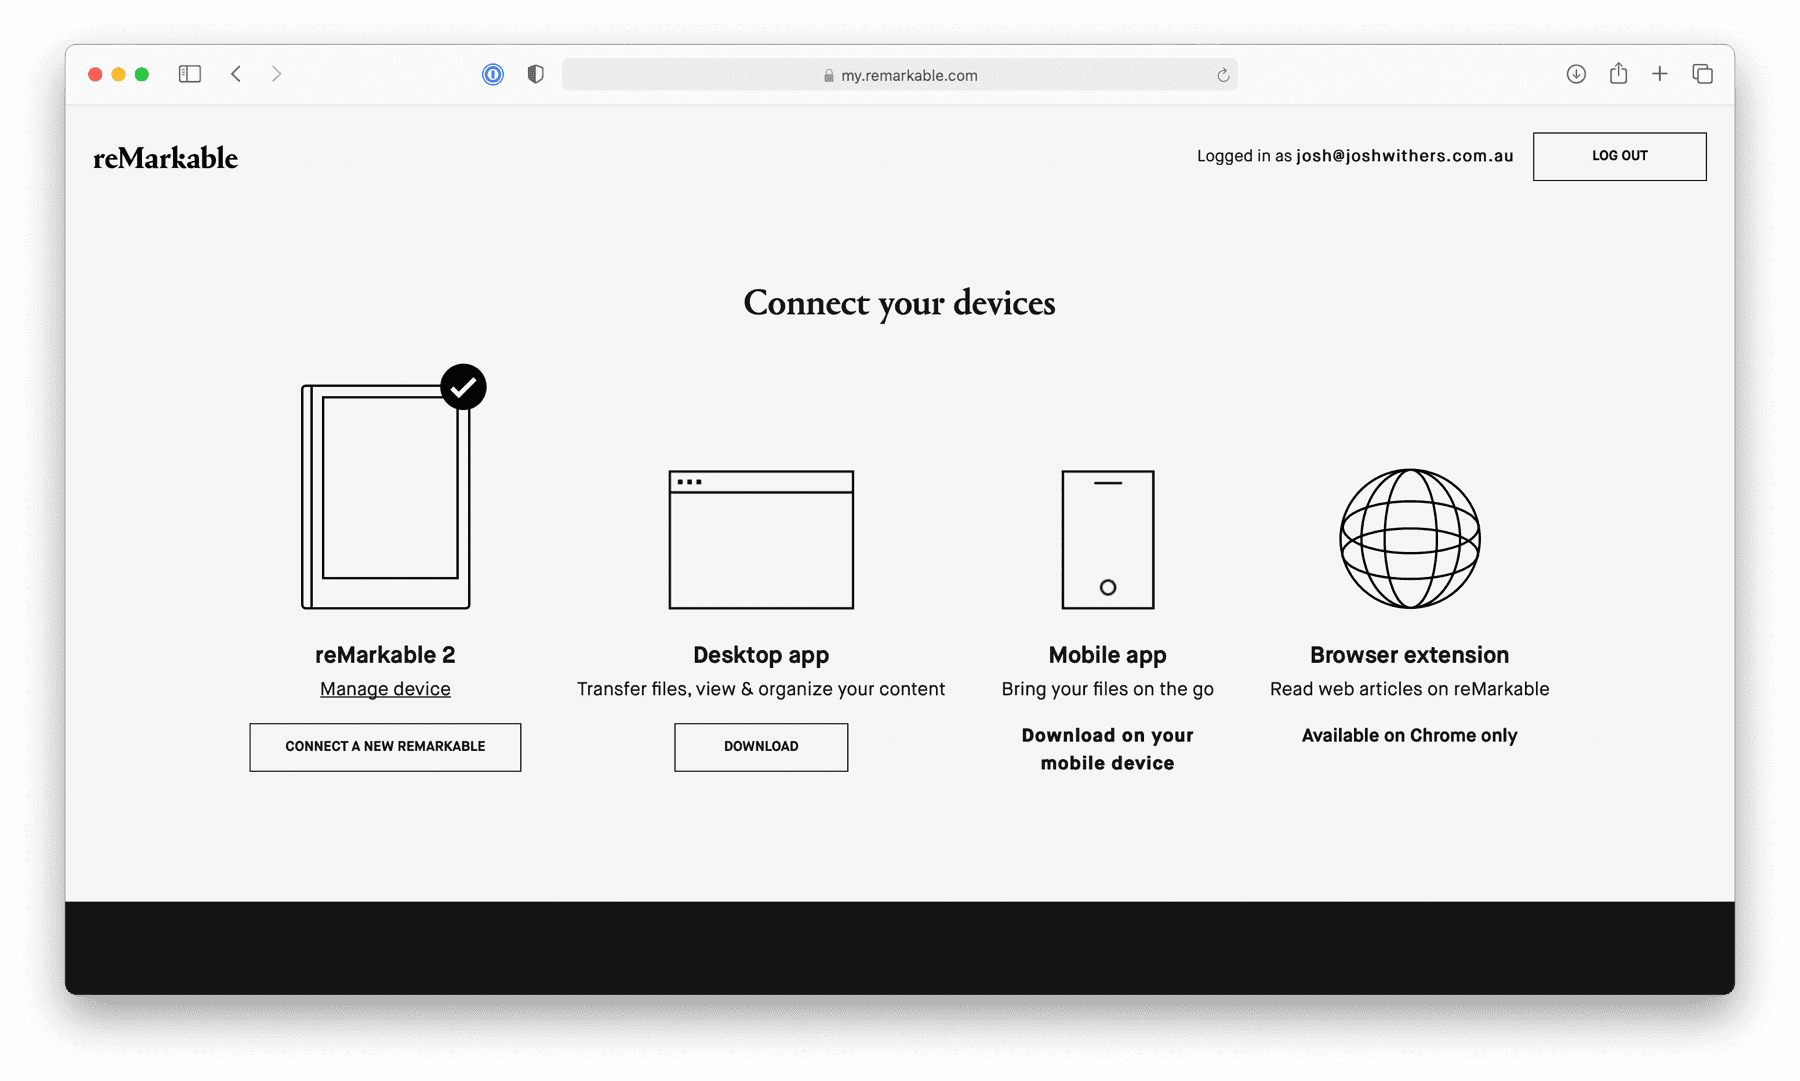Click the Desktop app window icon
This screenshot has width=1800, height=1081.
(761, 540)
